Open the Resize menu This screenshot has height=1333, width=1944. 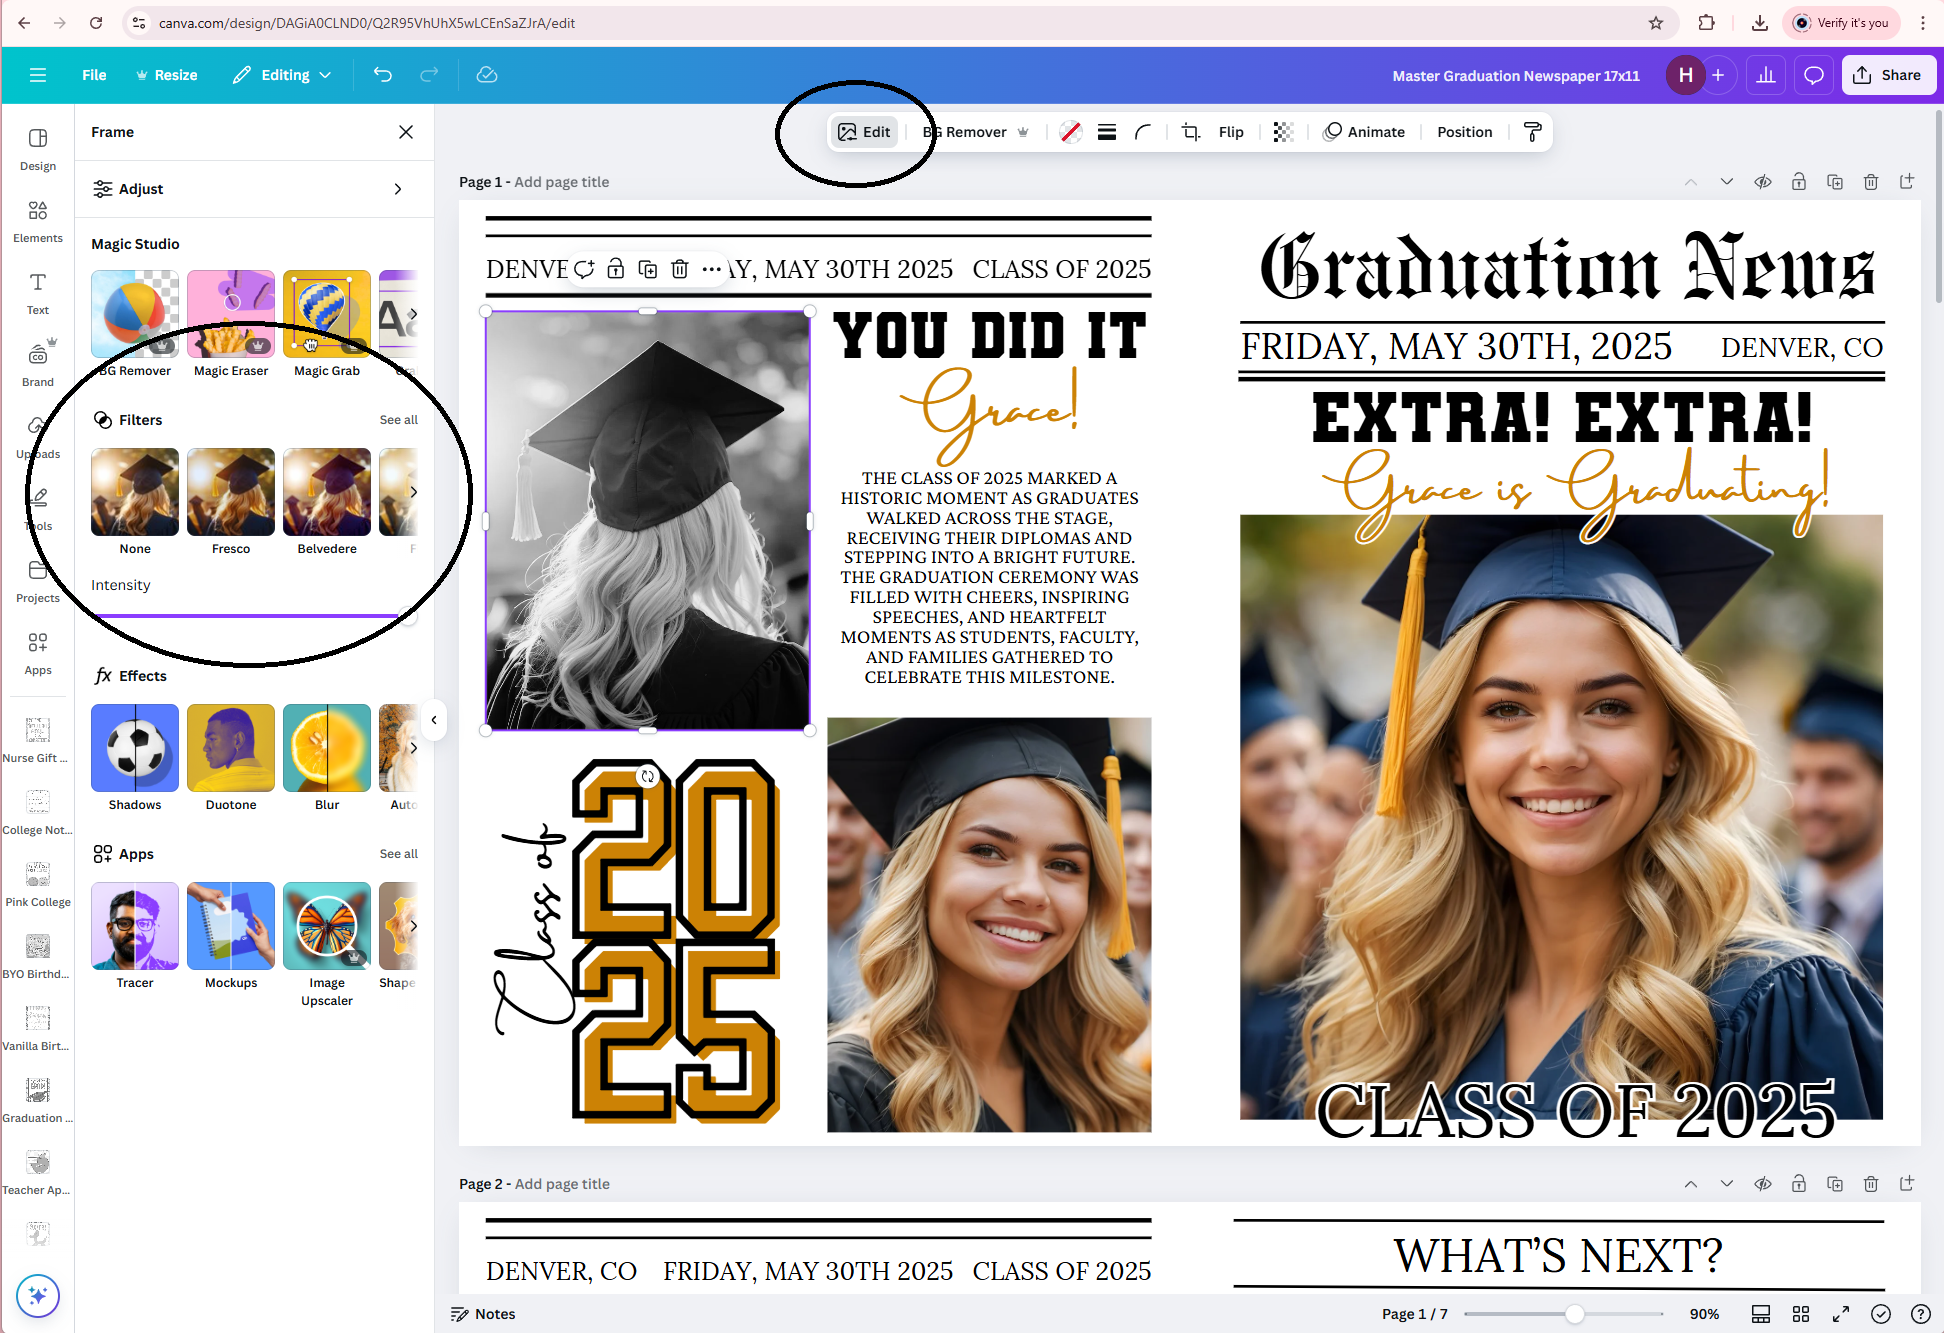click(x=167, y=75)
